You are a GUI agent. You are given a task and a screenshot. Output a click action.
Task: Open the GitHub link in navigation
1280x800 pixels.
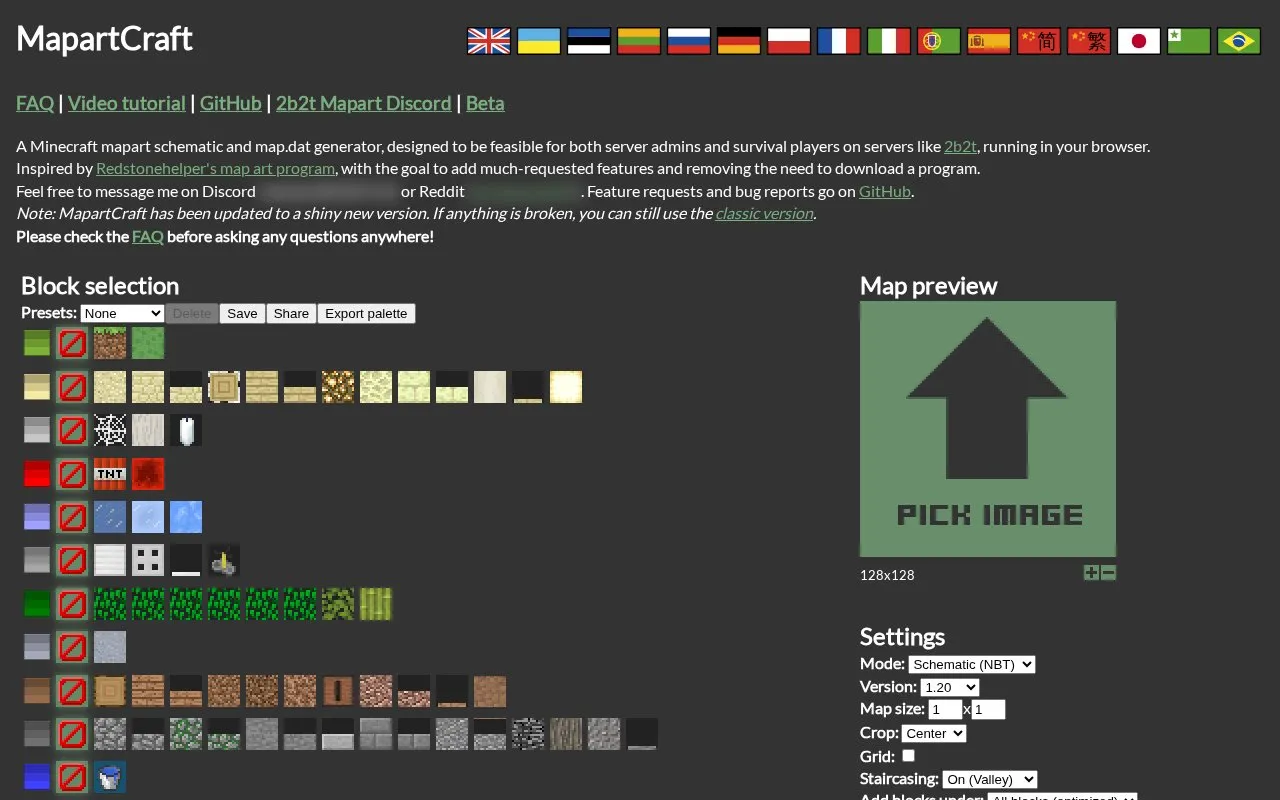click(231, 103)
